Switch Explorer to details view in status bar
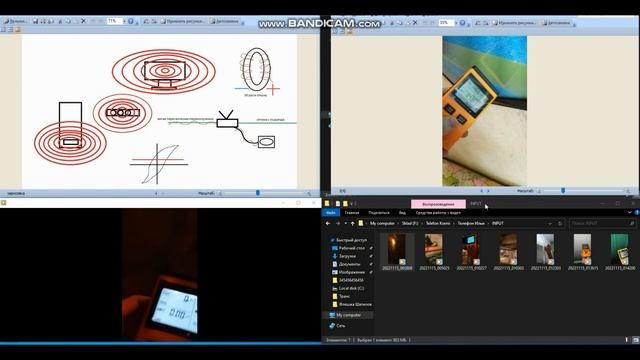The image size is (640, 360). click(627, 340)
